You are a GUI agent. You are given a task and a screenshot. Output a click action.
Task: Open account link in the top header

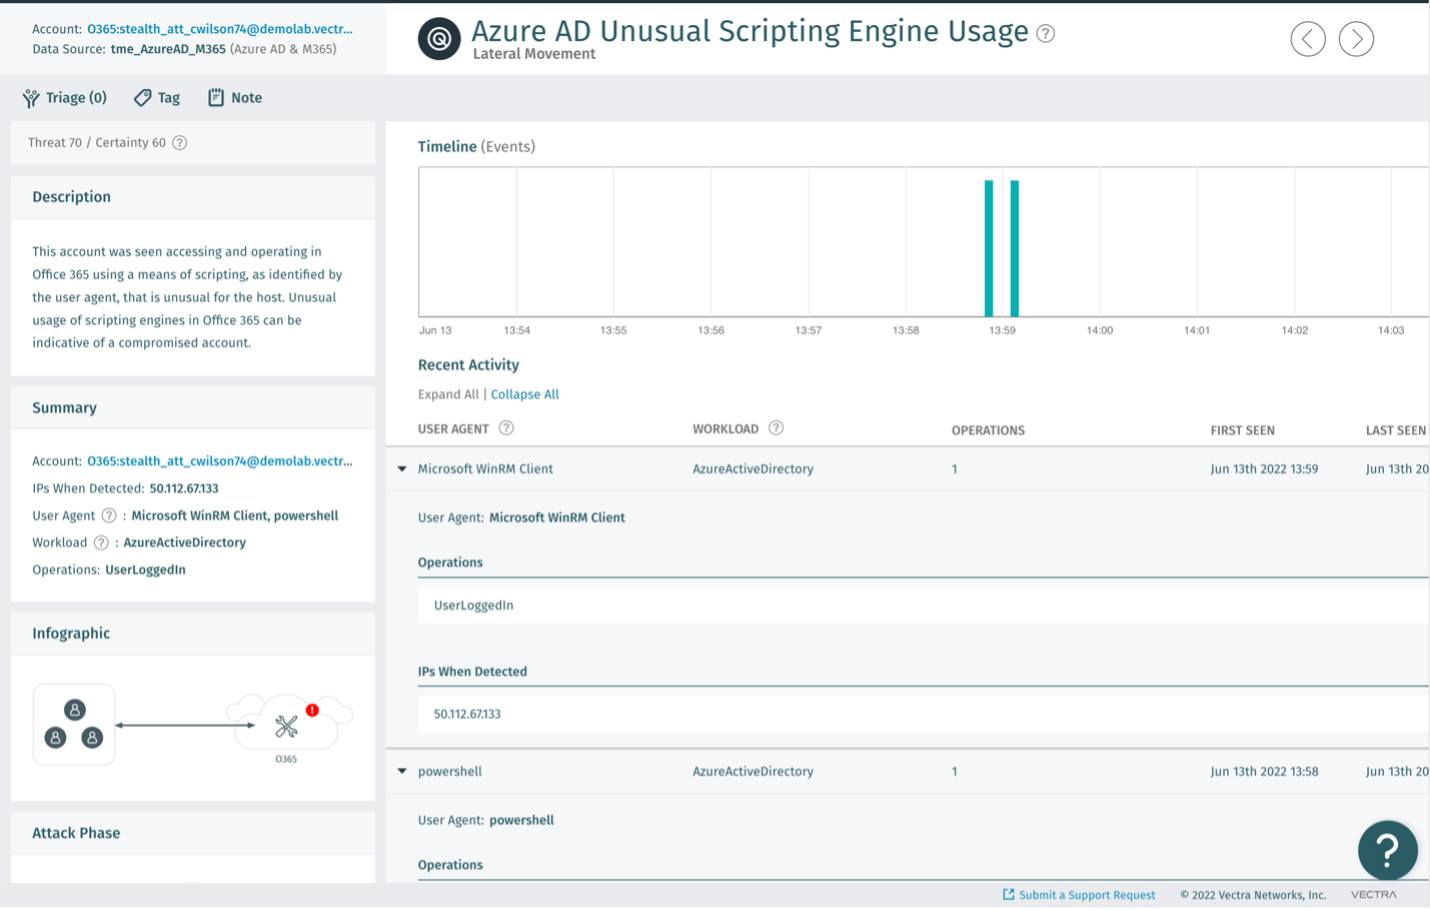tap(219, 29)
